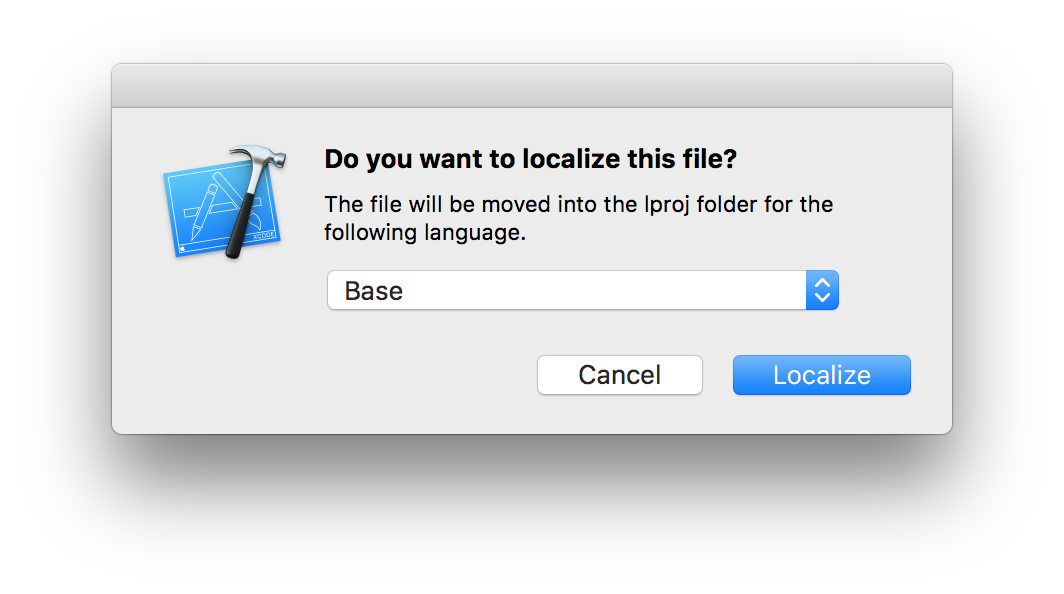Open the Base language dropdown
This screenshot has height=594, width=1064.
click(582, 290)
